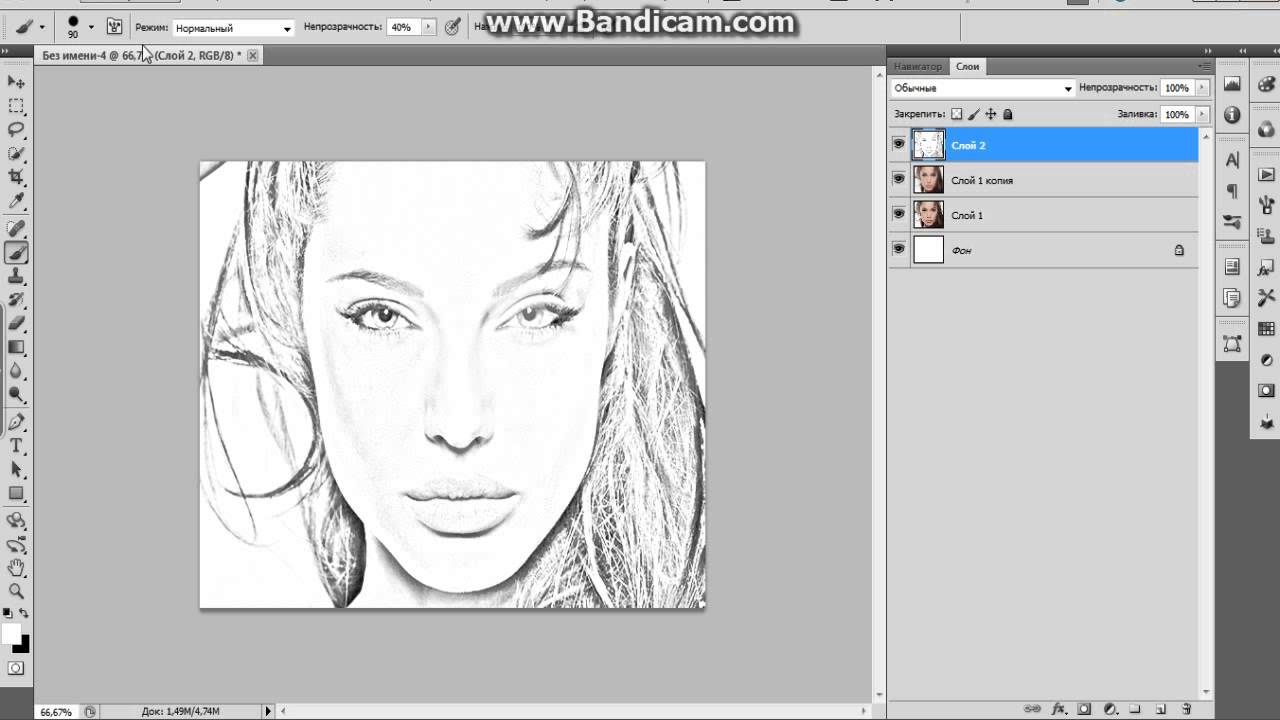Select the History Brush tool
The height and width of the screenshot is (720, 1280).
16,300
